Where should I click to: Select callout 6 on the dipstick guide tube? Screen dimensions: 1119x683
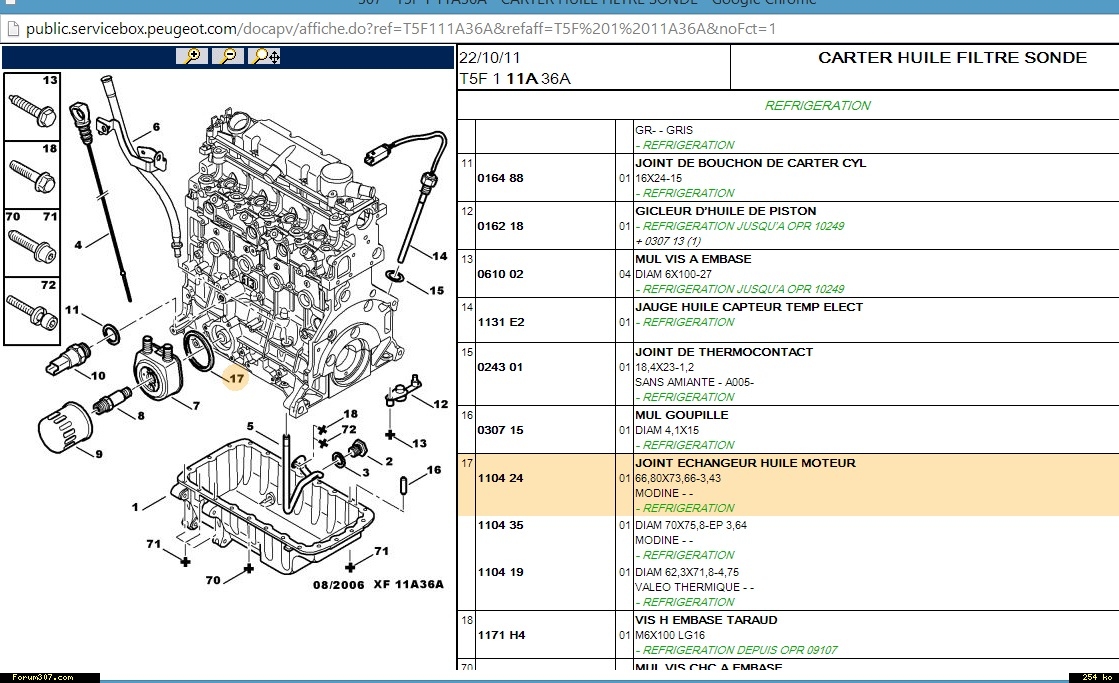point(156,127)
